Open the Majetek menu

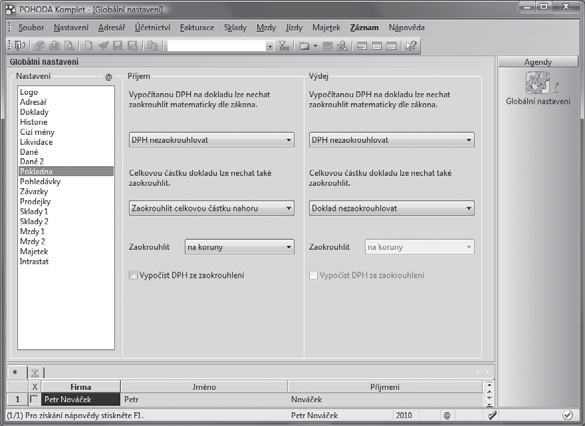[326, 27]
